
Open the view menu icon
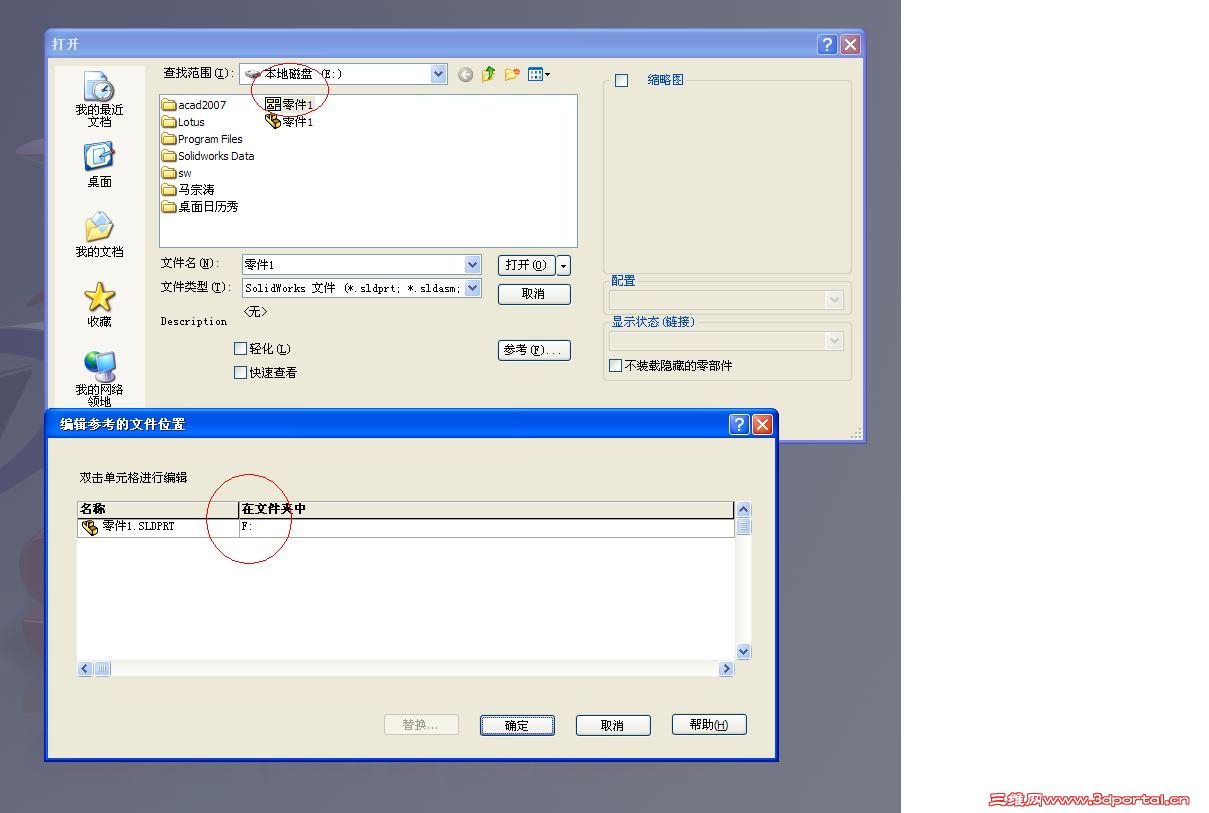(539, 74)
